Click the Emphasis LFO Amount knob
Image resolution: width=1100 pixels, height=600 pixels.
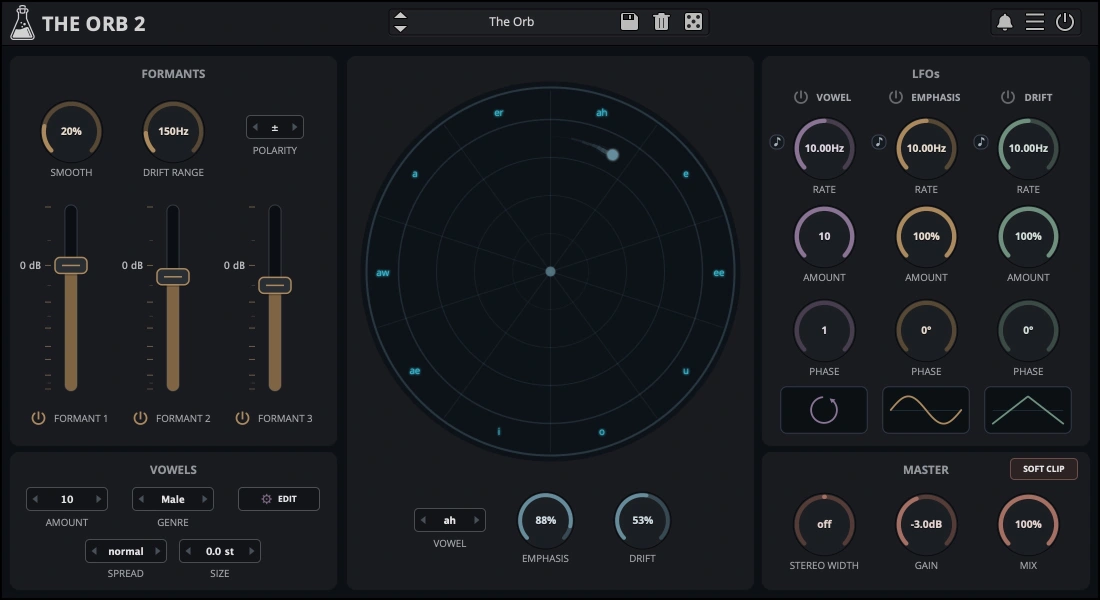click(926, 236)
